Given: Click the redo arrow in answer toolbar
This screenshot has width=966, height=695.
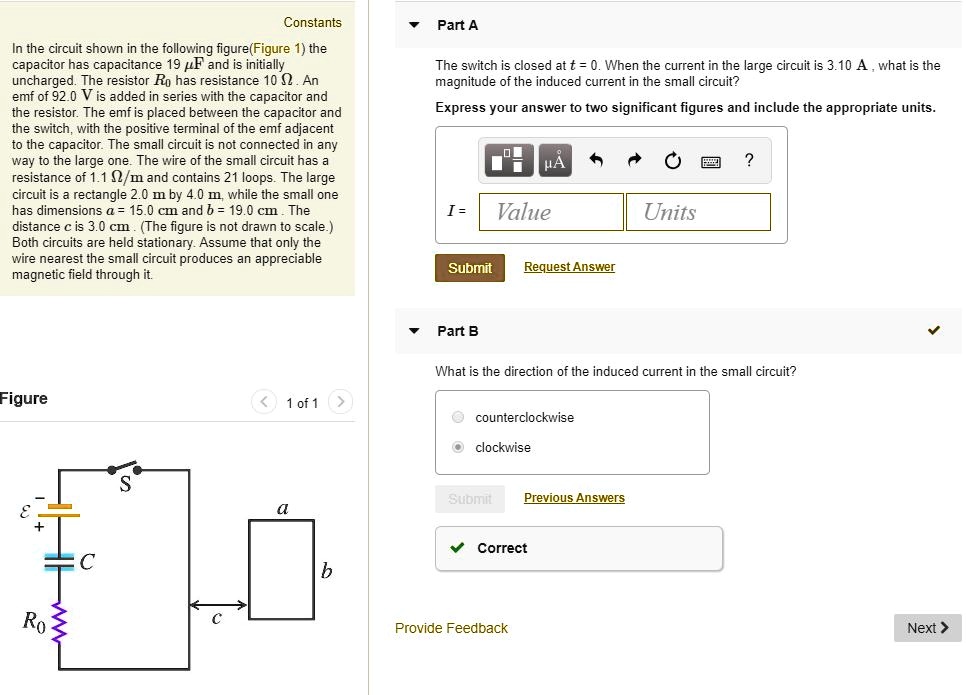Looking at the screenshot, I should pos(634,160).
